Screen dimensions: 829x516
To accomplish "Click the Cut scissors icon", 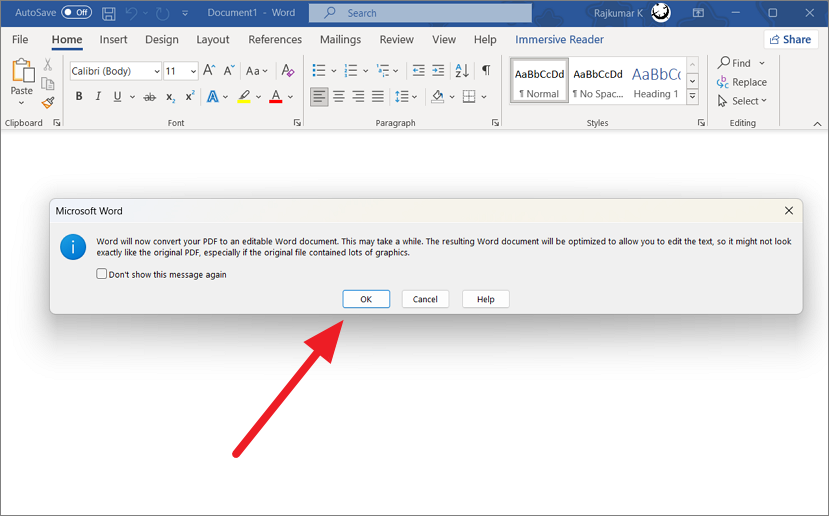I will tap(48, 65).
